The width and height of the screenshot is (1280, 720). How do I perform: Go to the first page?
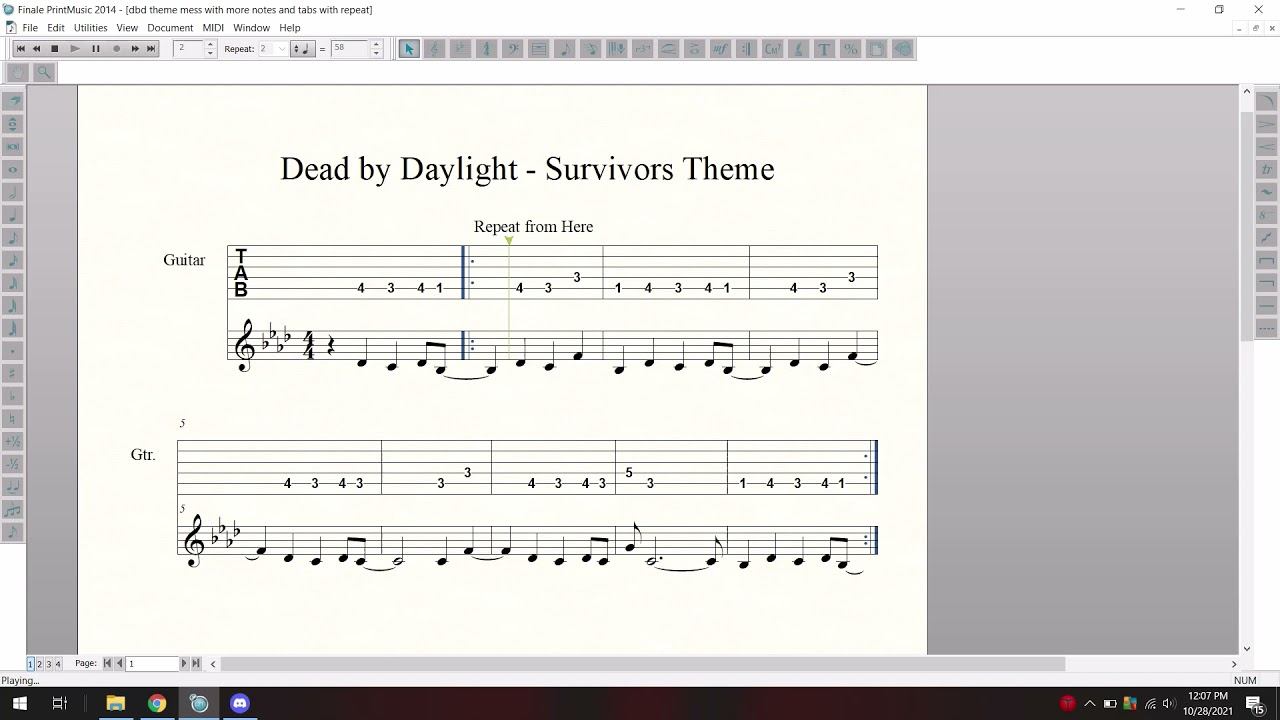click(x=107, y=664)
